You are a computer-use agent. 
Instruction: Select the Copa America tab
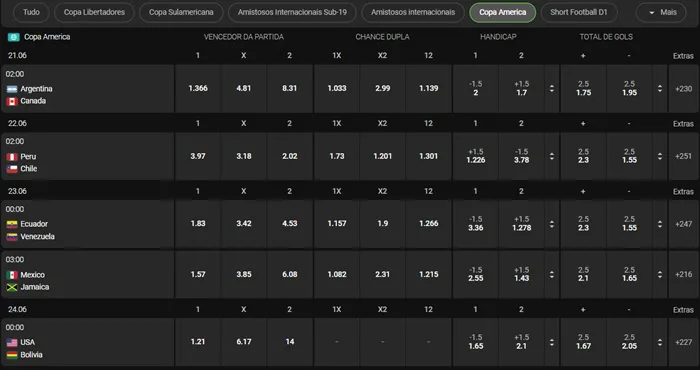[x=503, y=12]
